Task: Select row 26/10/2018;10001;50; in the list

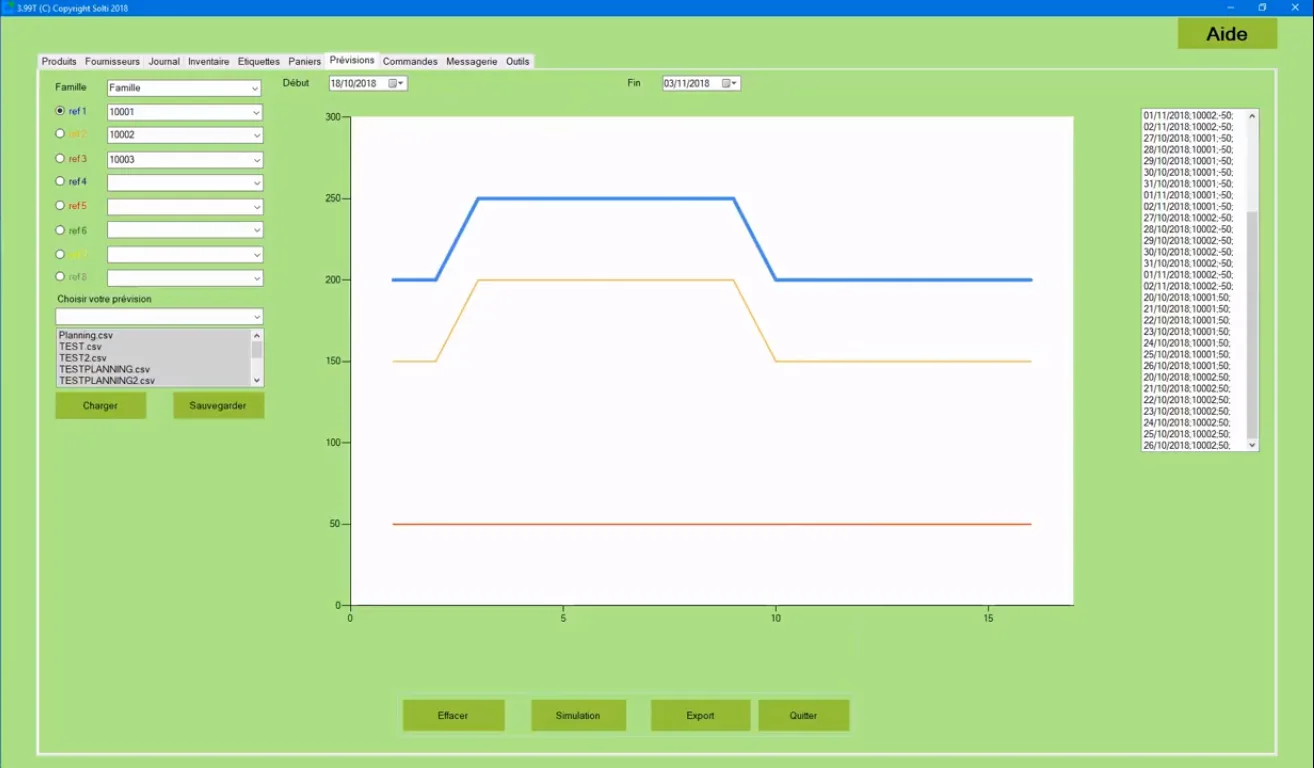Action: point(1187,366)
